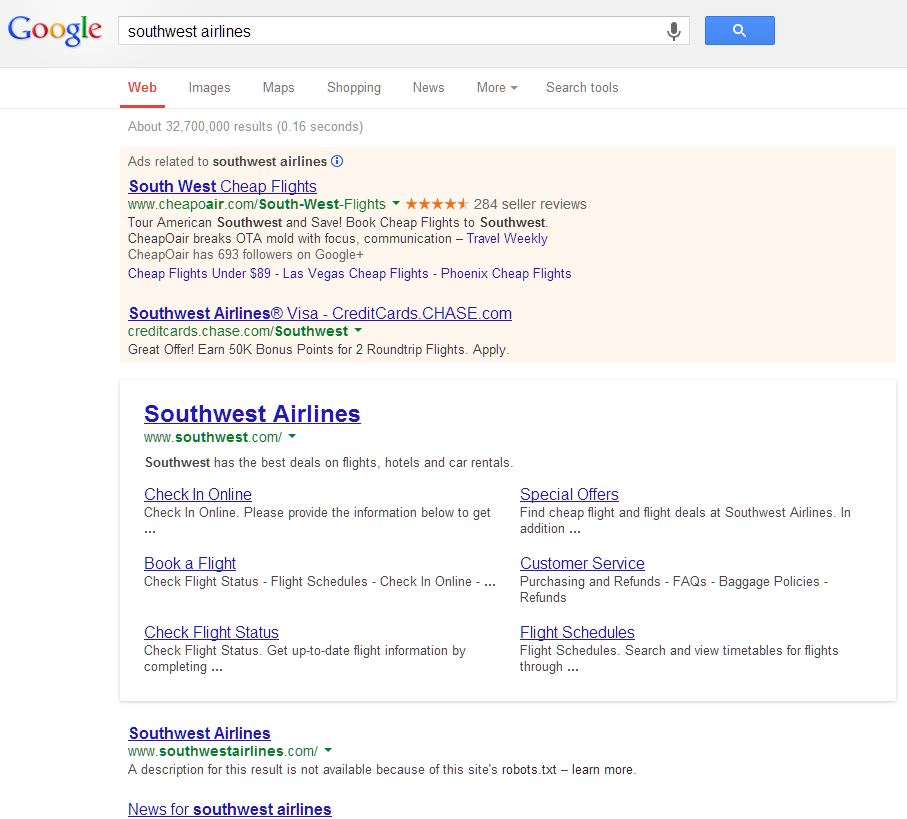Click the Google logo
The width and height of the screenshot is (907, 819).
[55, 30]
